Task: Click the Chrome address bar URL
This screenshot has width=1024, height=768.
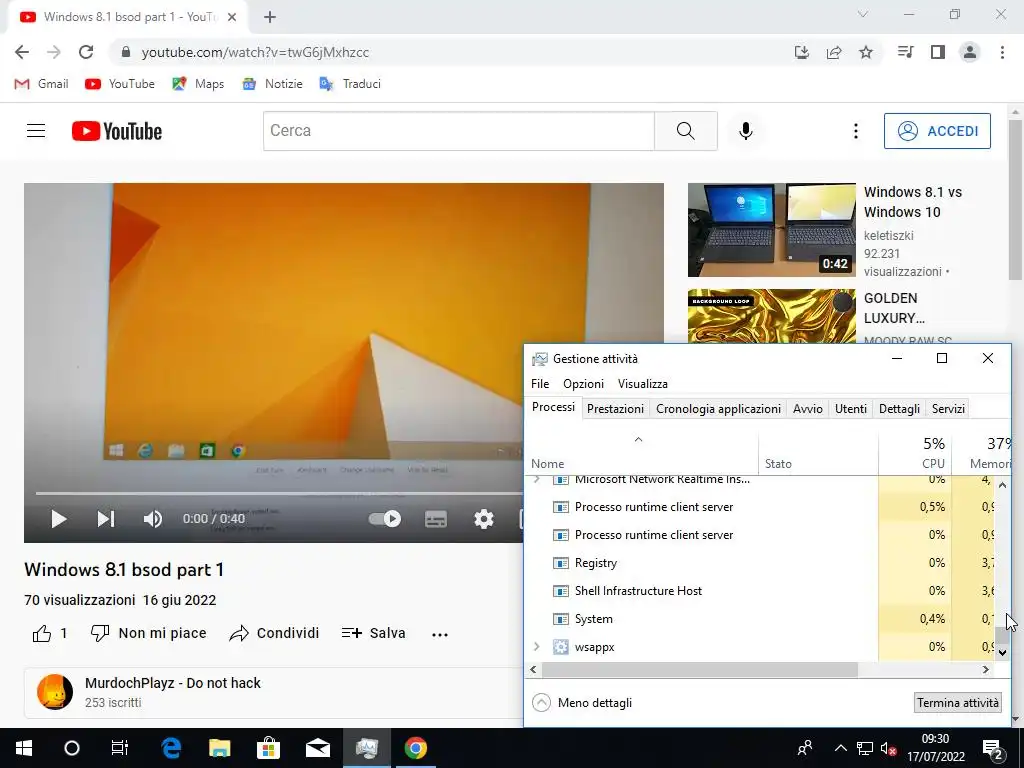Action: pos(255,52)
